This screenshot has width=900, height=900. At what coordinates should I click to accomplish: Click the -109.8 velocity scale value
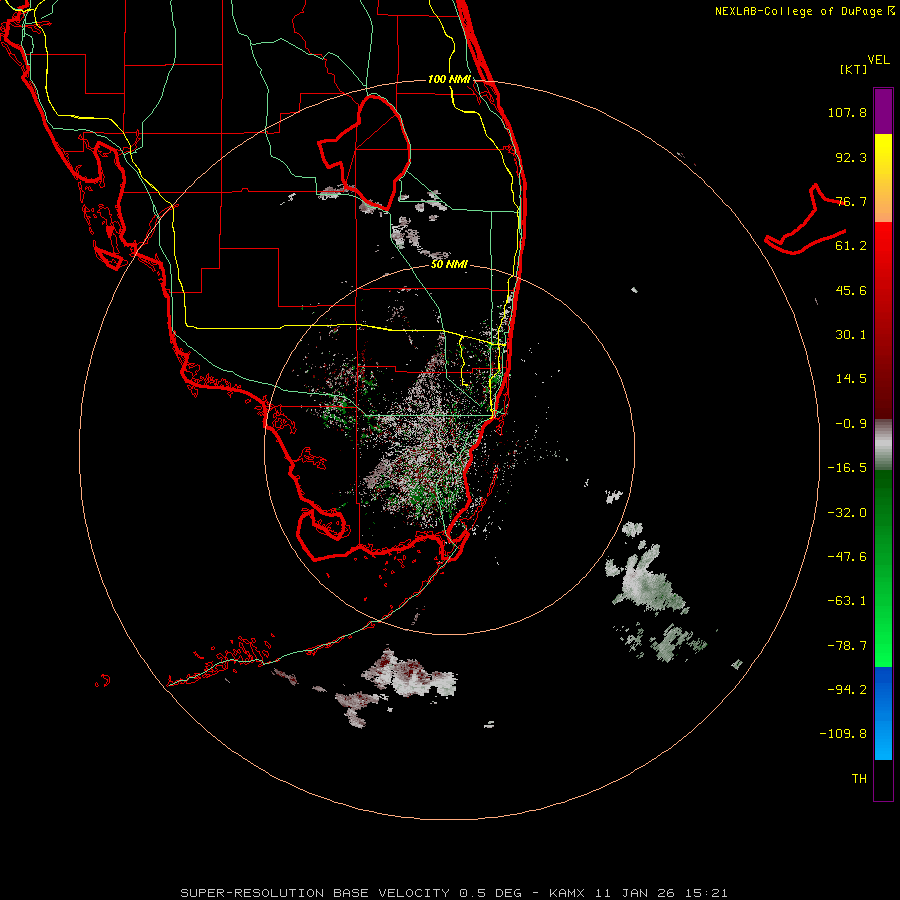pyautogui.click(x=843, y=734)
